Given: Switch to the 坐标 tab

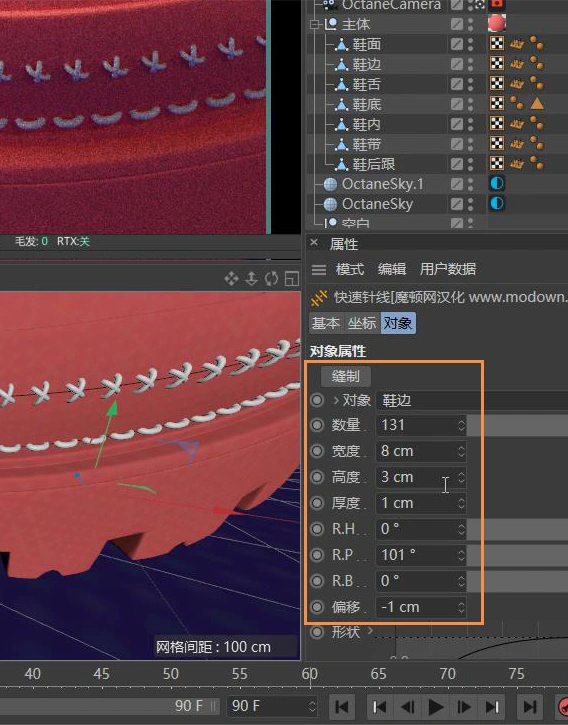Looking at the screenshot, I should click(x=362, y=323).
